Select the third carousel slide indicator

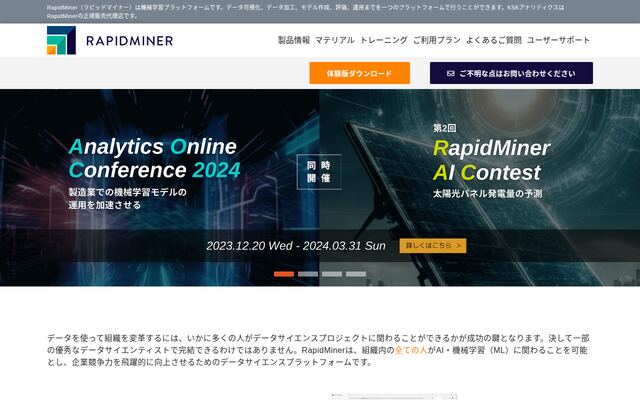(x=332, y=274)
